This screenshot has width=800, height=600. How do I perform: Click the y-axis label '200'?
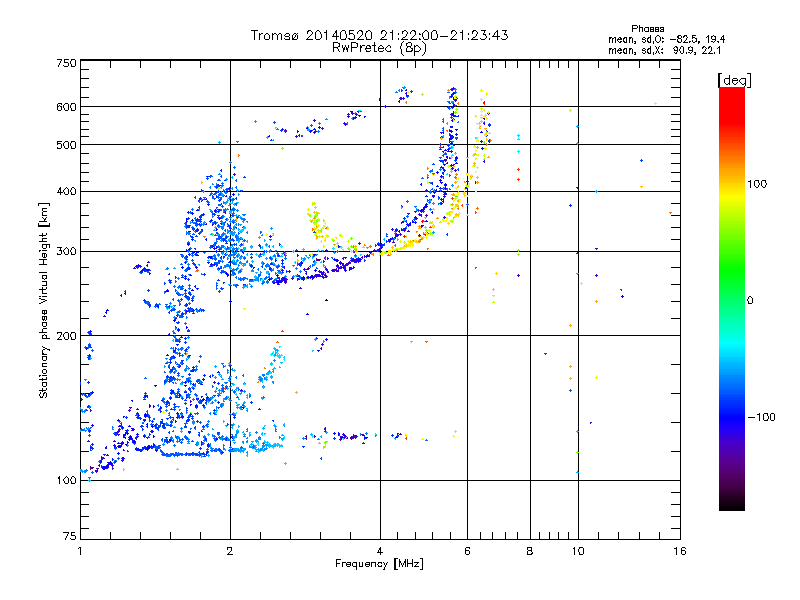pos(67,336)
